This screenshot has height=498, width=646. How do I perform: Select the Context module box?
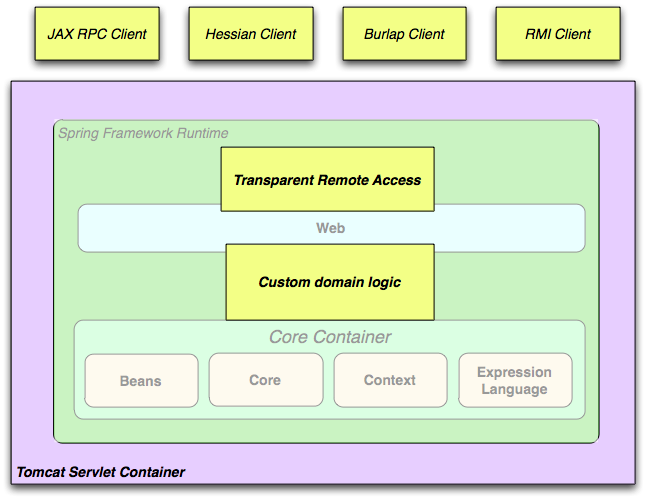pos(389,380)
